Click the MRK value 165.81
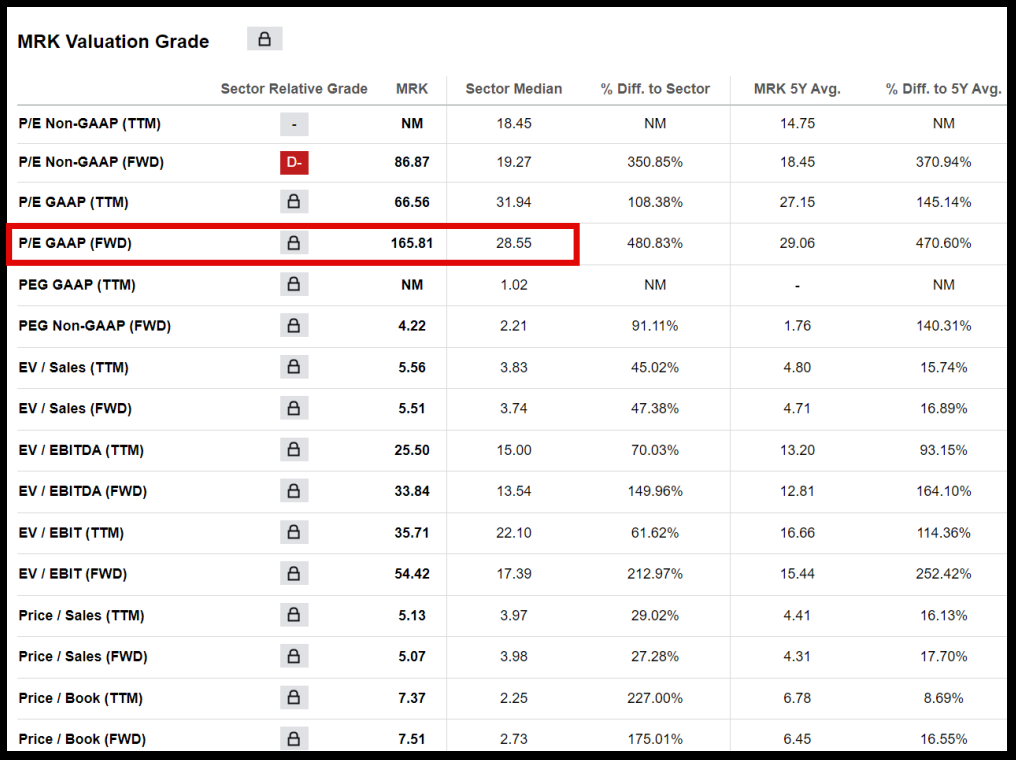Viewport: 1016px width, 760px height. pos(411,243)
